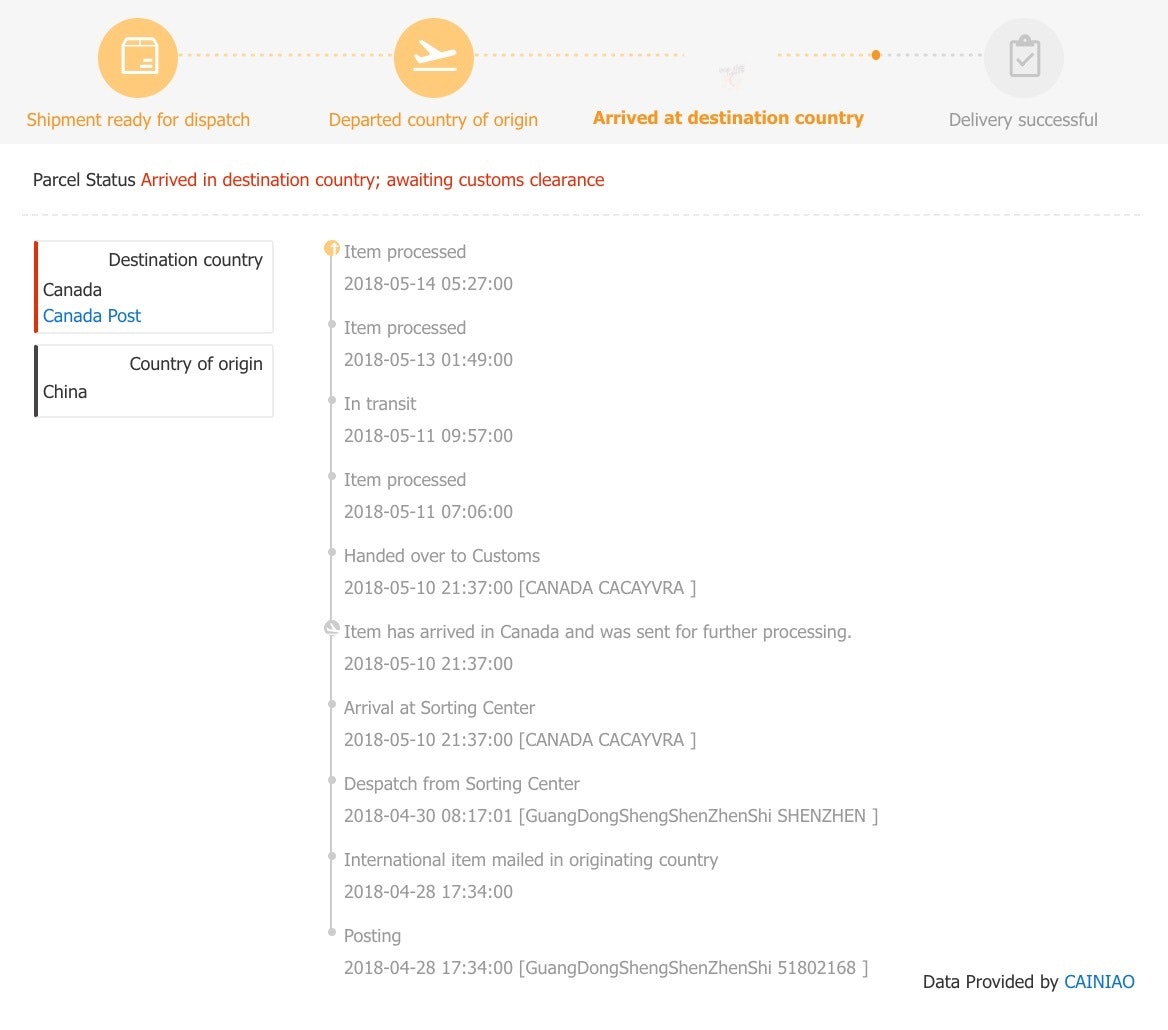Screen dimensions: 1168x1030
Task: Click the latest event orange marker icon
Action: click(332, 249)
